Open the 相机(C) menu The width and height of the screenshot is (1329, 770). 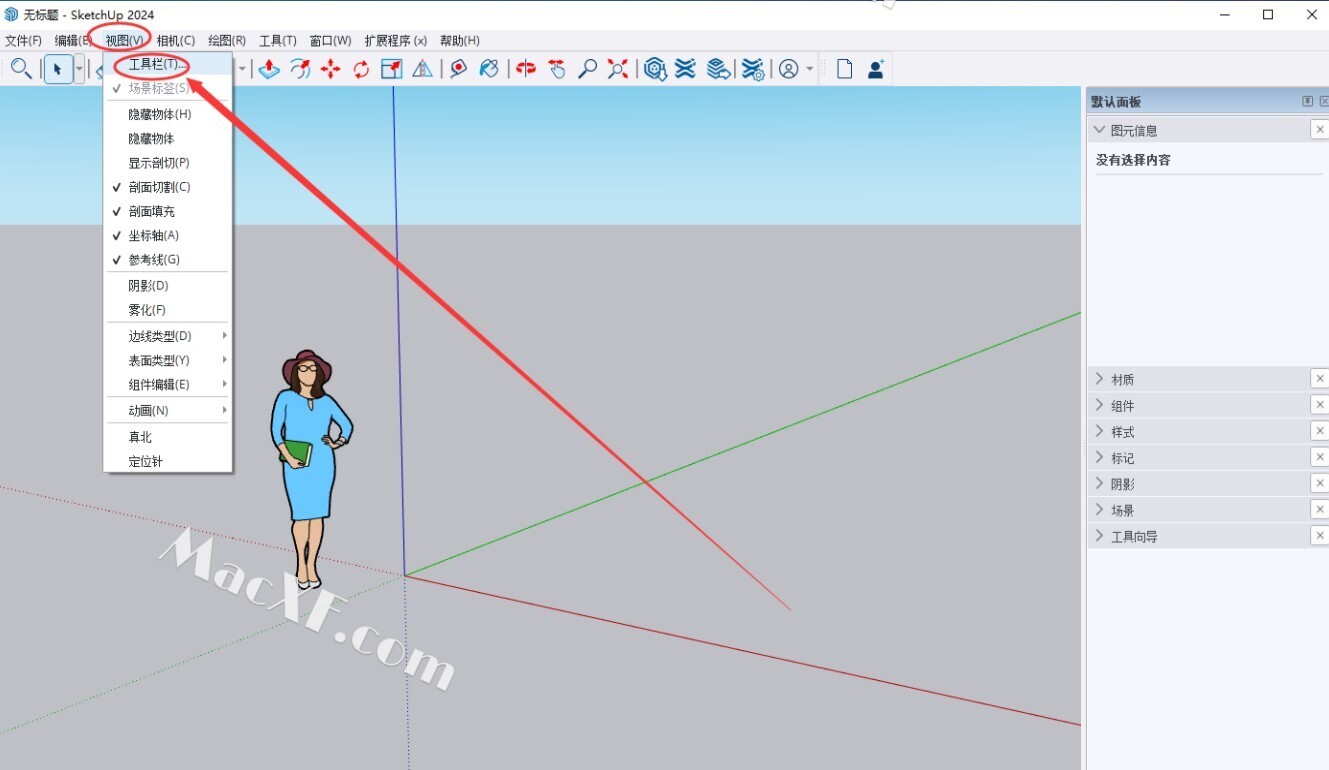(176, 41)
